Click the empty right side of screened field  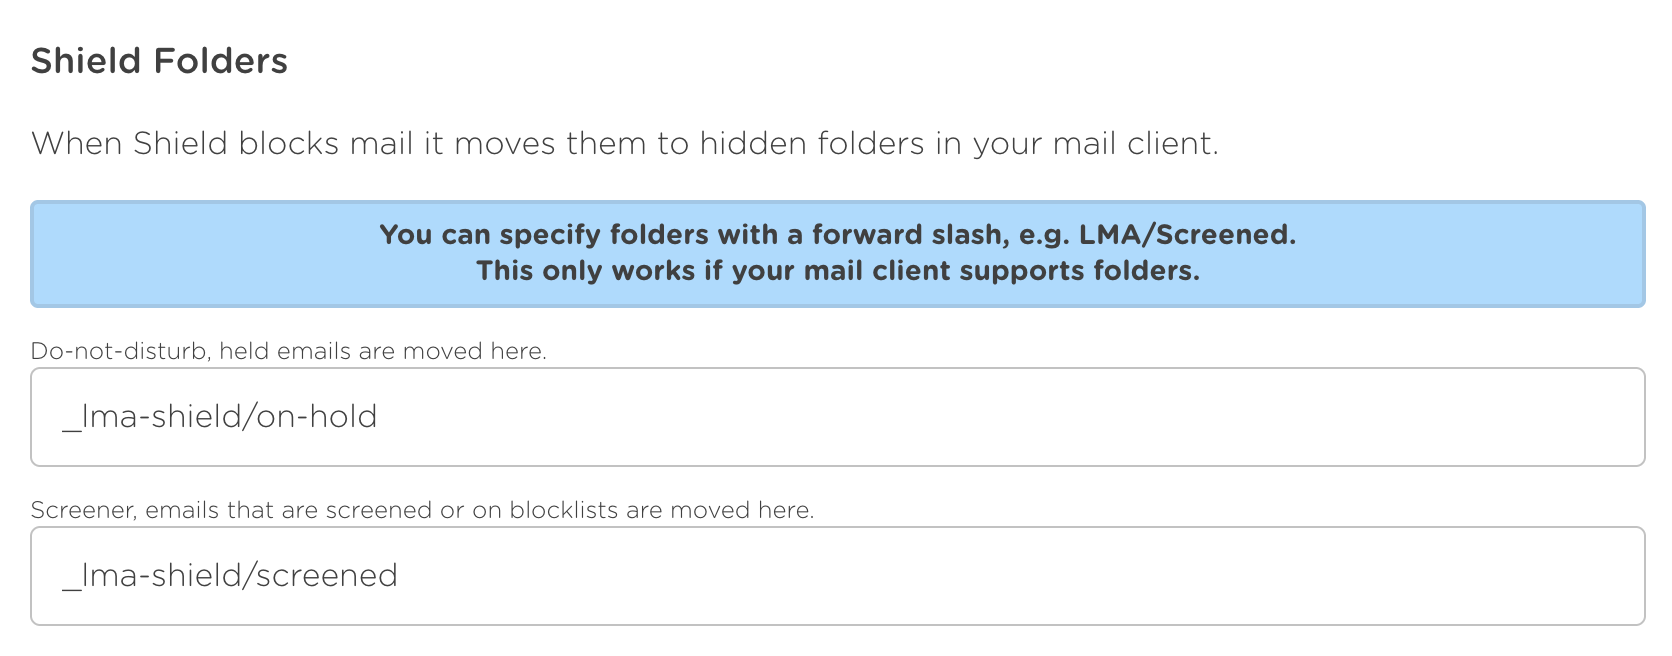click(1300, 576)
